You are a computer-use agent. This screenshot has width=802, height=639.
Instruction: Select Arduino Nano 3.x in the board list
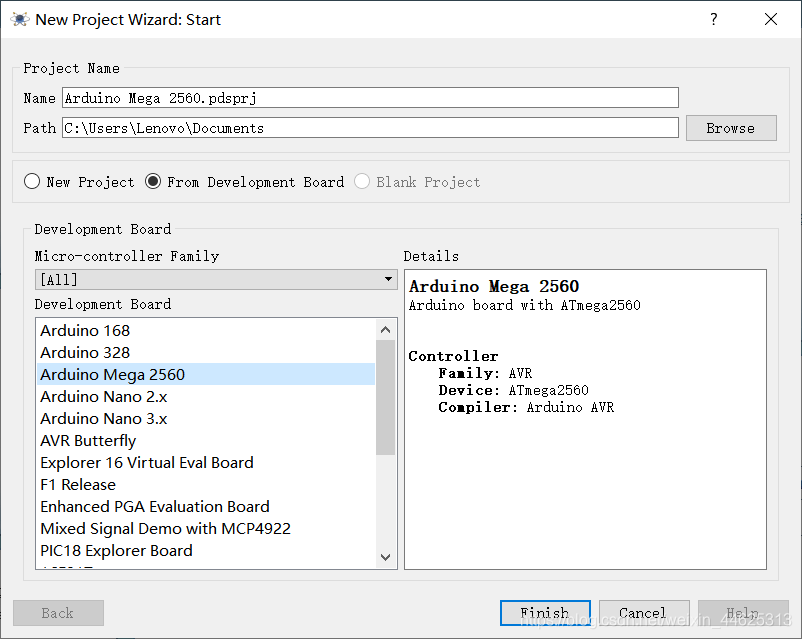click(x=206, y=418)
